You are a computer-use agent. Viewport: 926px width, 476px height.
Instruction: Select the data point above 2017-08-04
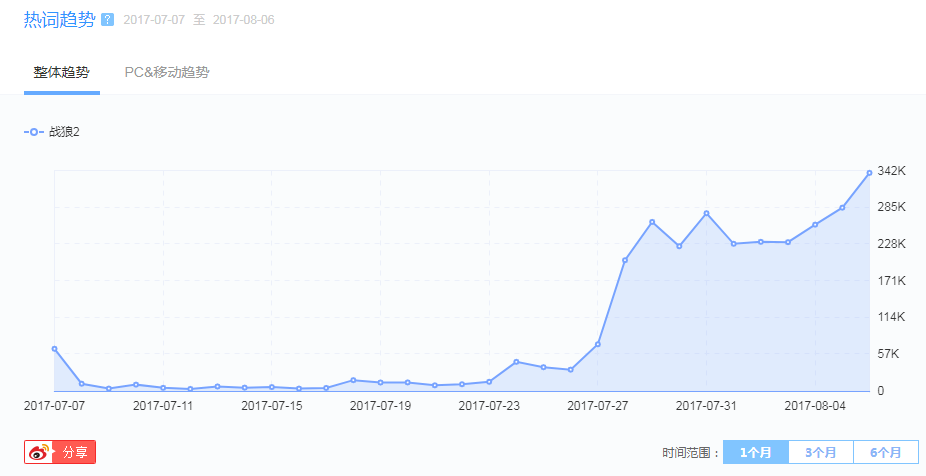815,225
